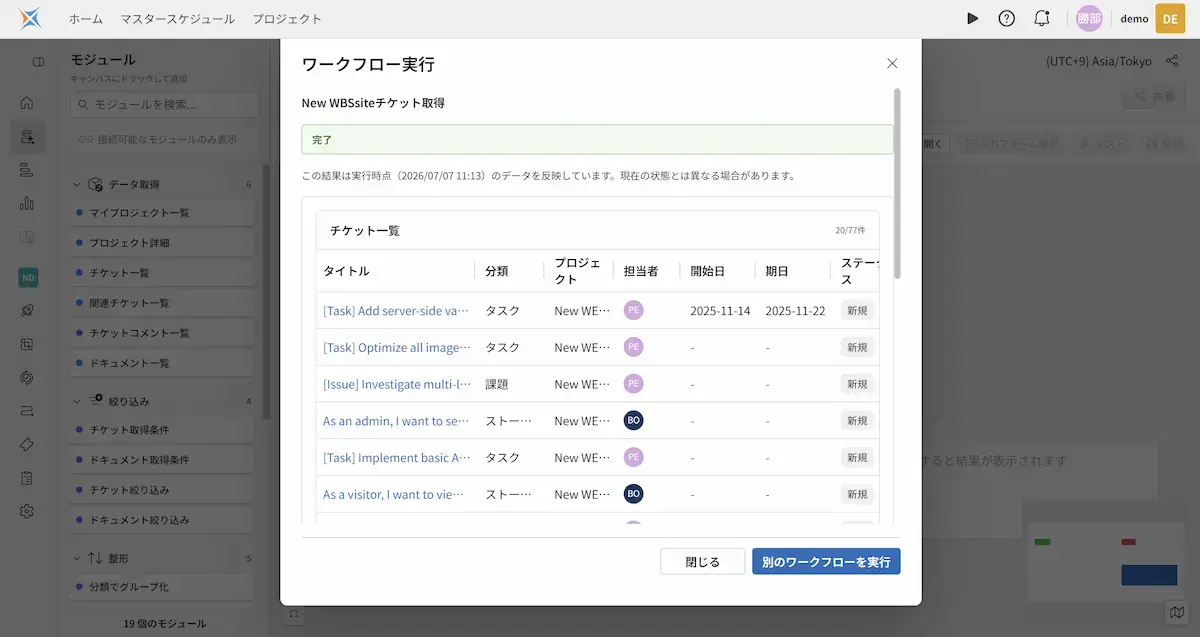Viewport: 1200px width, 637px height.
Task: Open 'As a visitor, I want to vie…' ticket link
Action: pos(396,494)
